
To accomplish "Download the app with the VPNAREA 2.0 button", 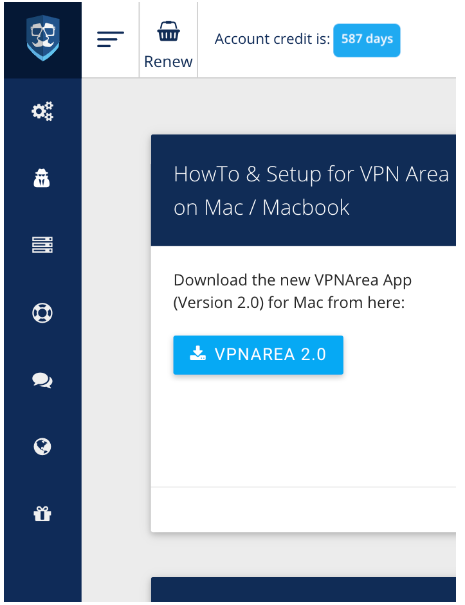I will (x=258, y=355).
